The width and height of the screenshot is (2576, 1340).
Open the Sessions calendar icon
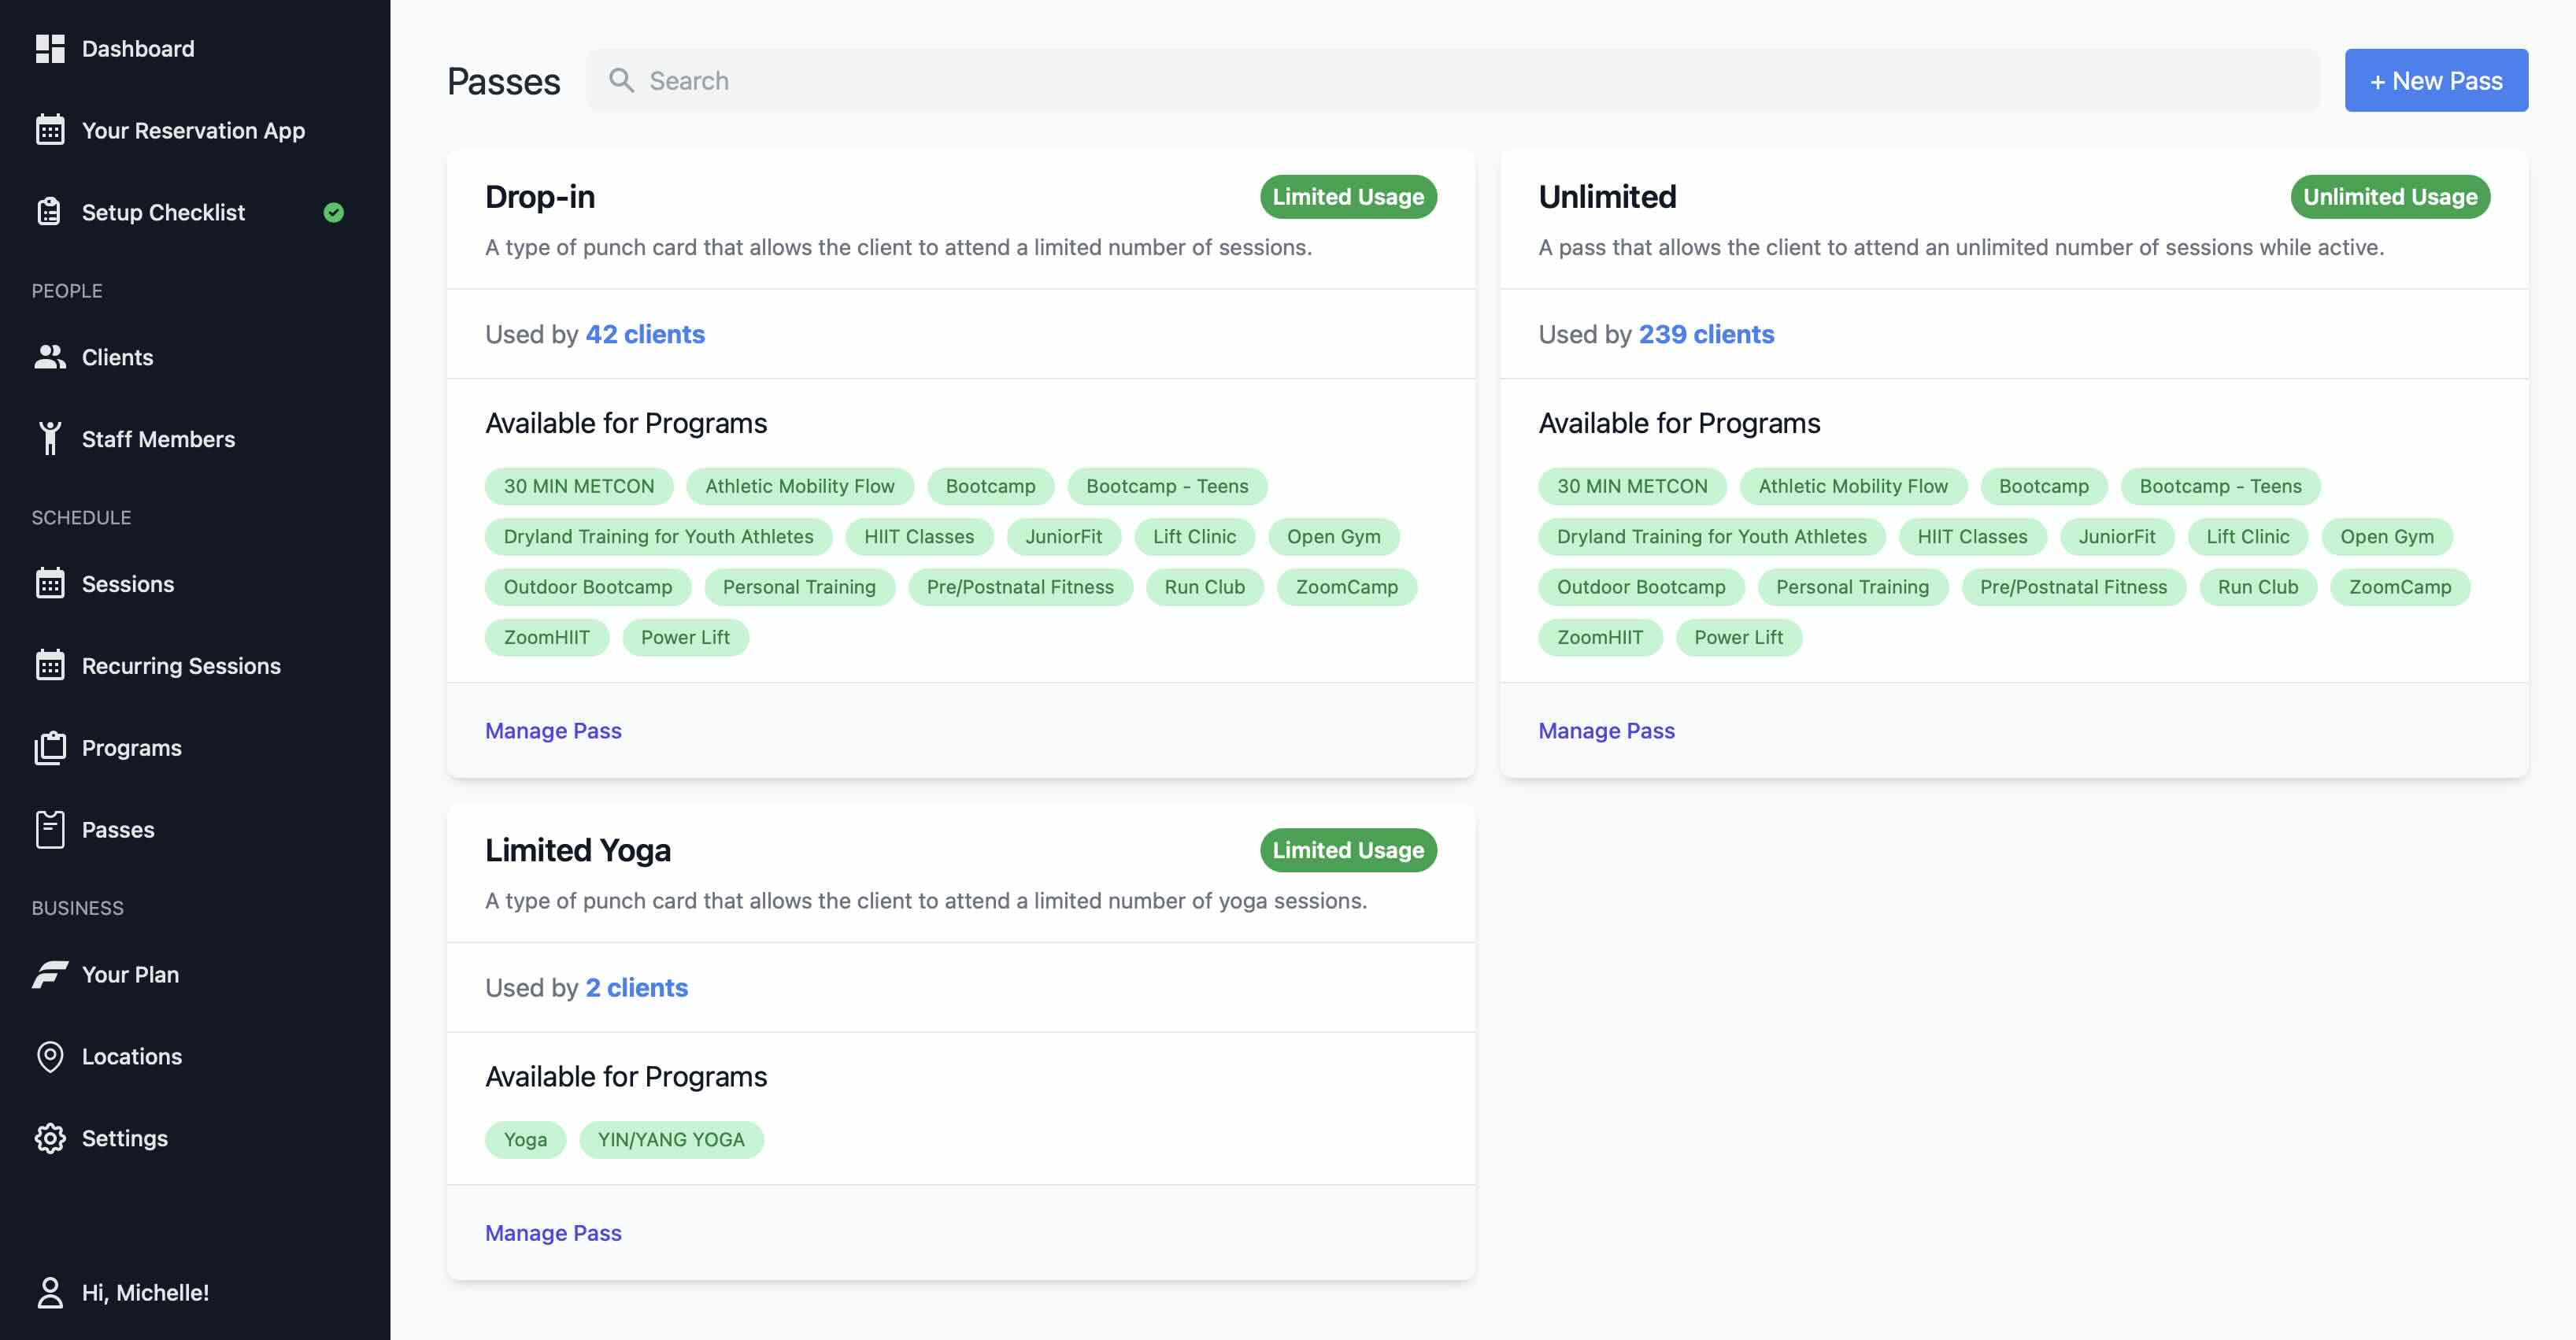pyautogui.click(x=50, y=583)
